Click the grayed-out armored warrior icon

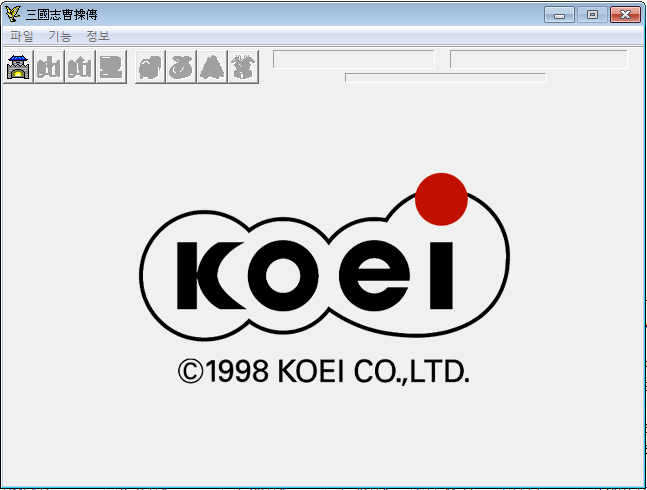(243, 67)
